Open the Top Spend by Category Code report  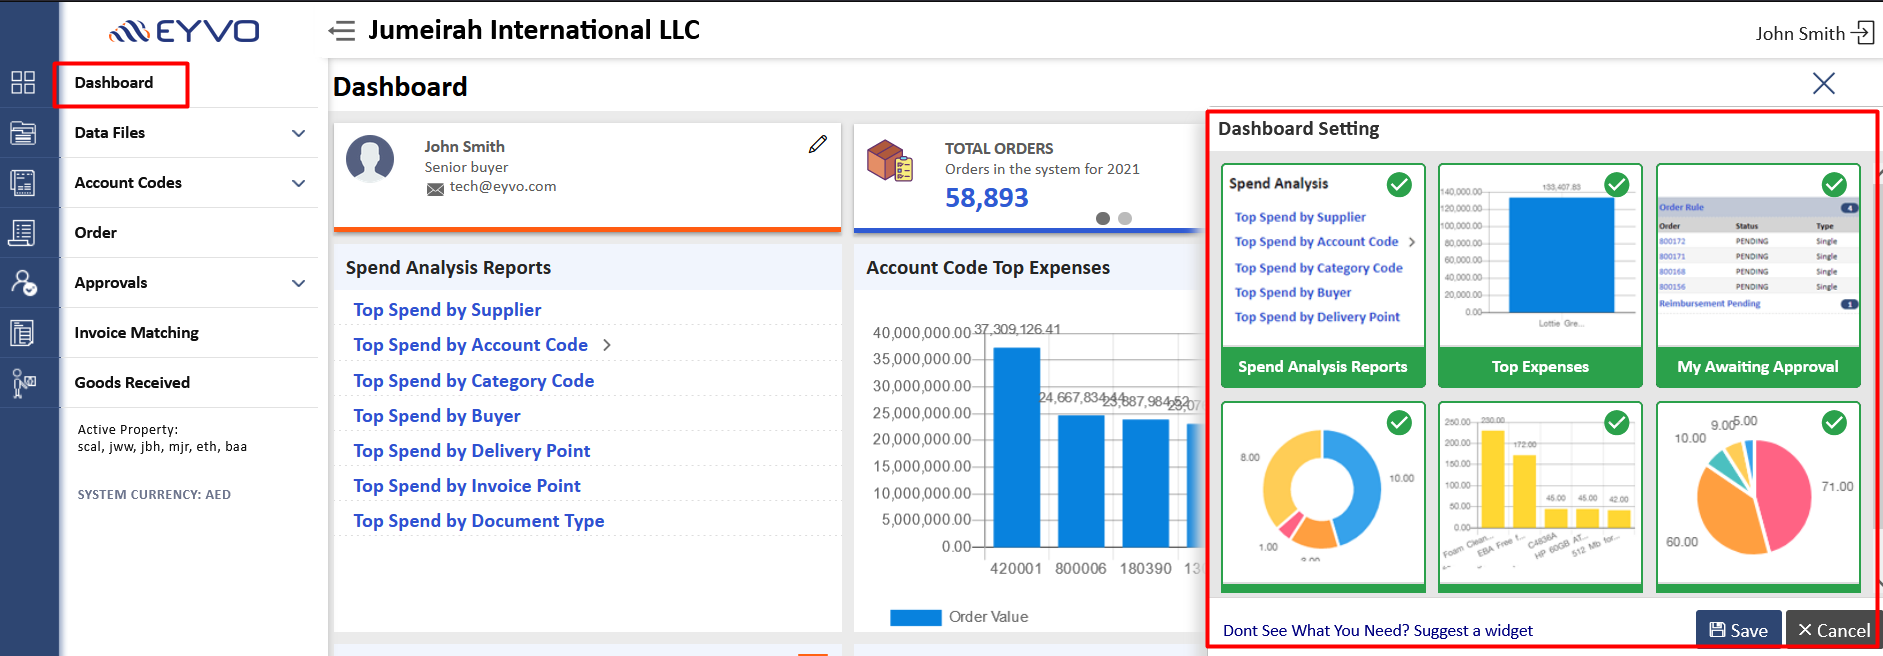473,381
